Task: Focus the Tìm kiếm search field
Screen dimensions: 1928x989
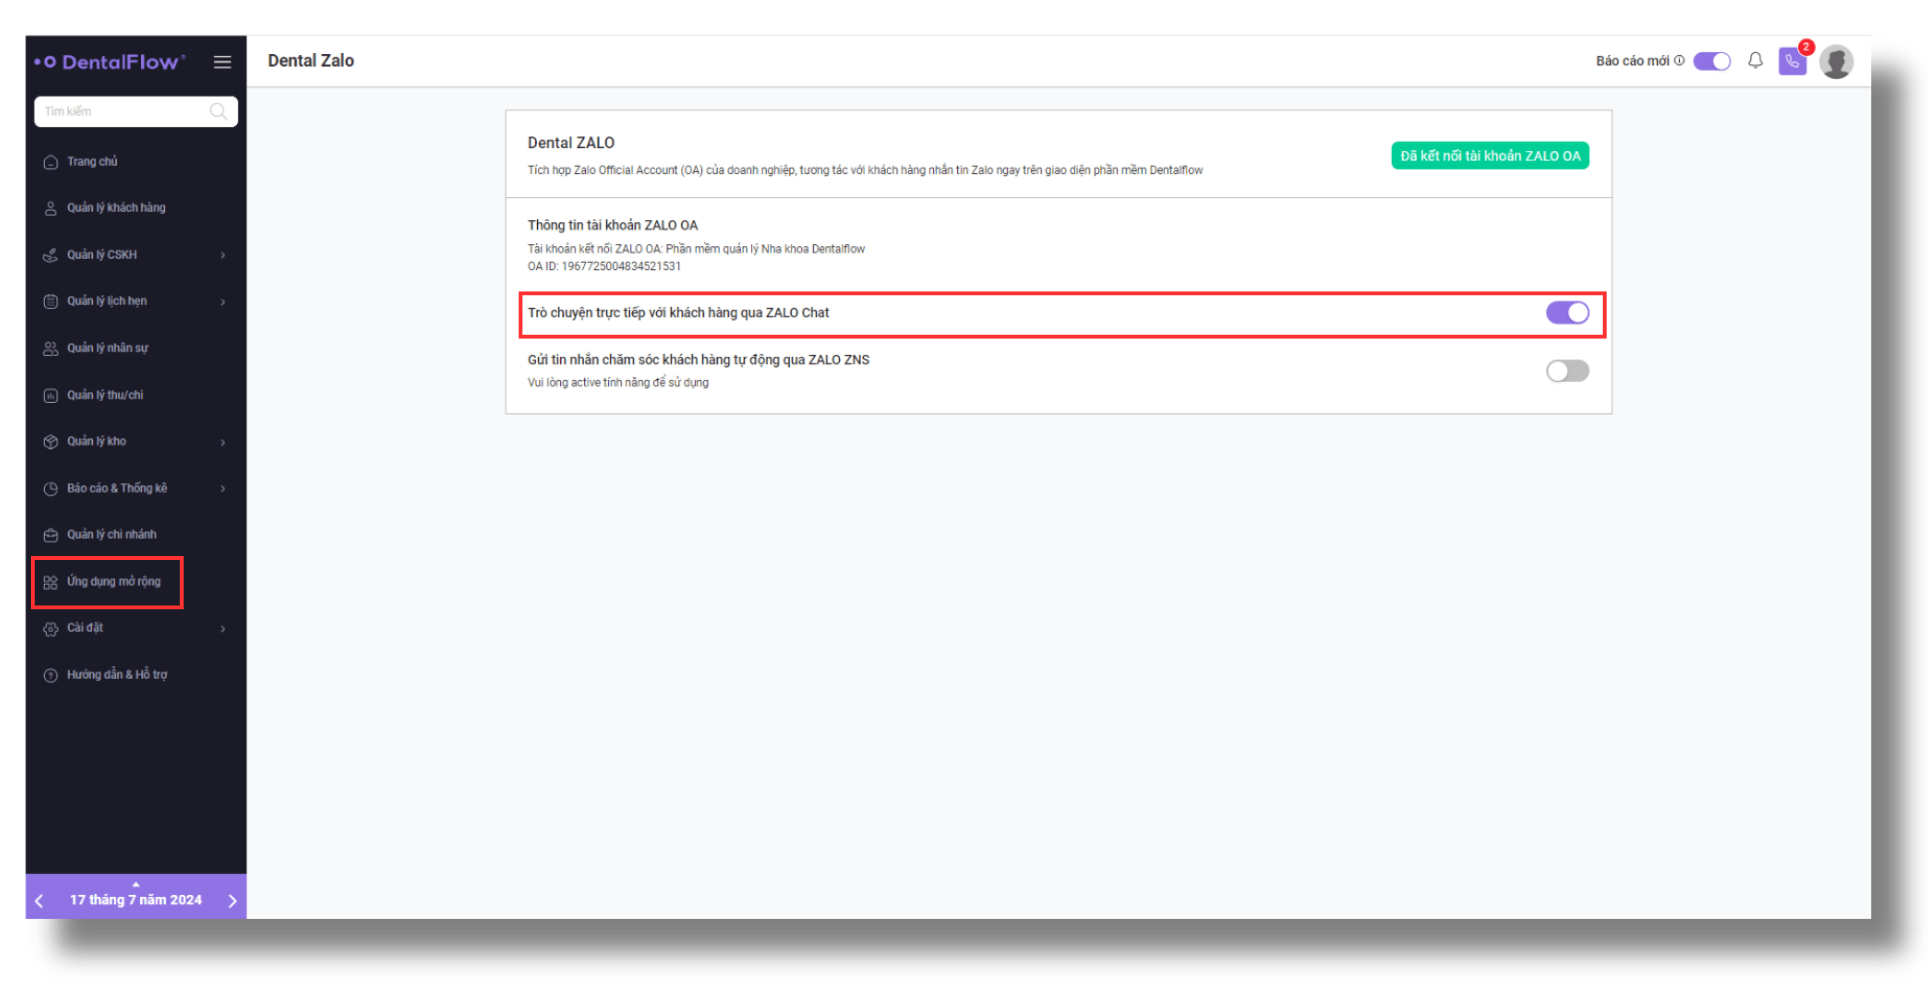Action: click(x=135, y=111)
